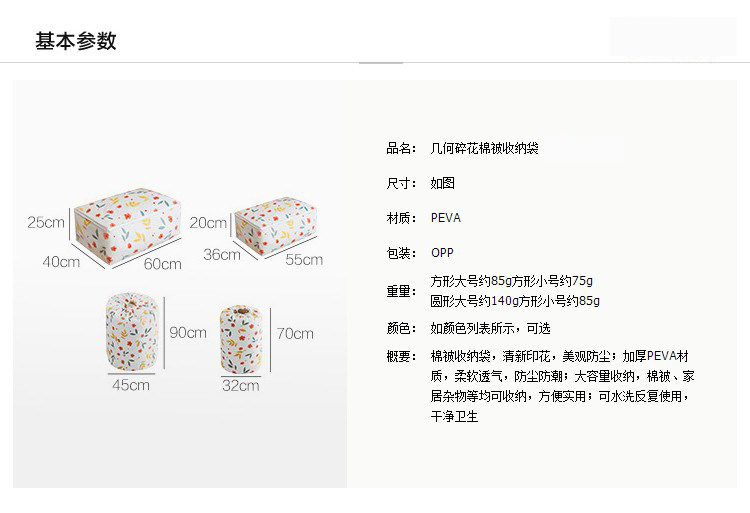Select the small rectangular storage bag image

pos(276,225)
